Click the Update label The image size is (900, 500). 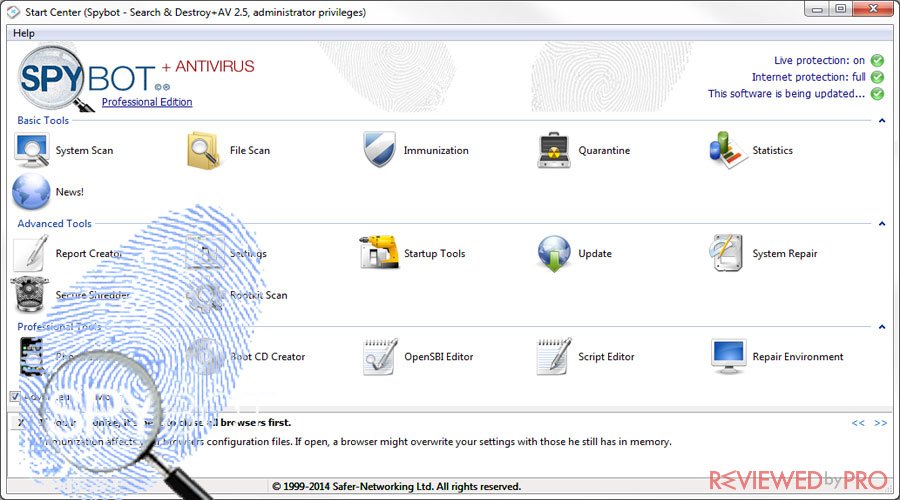(595, 254)
